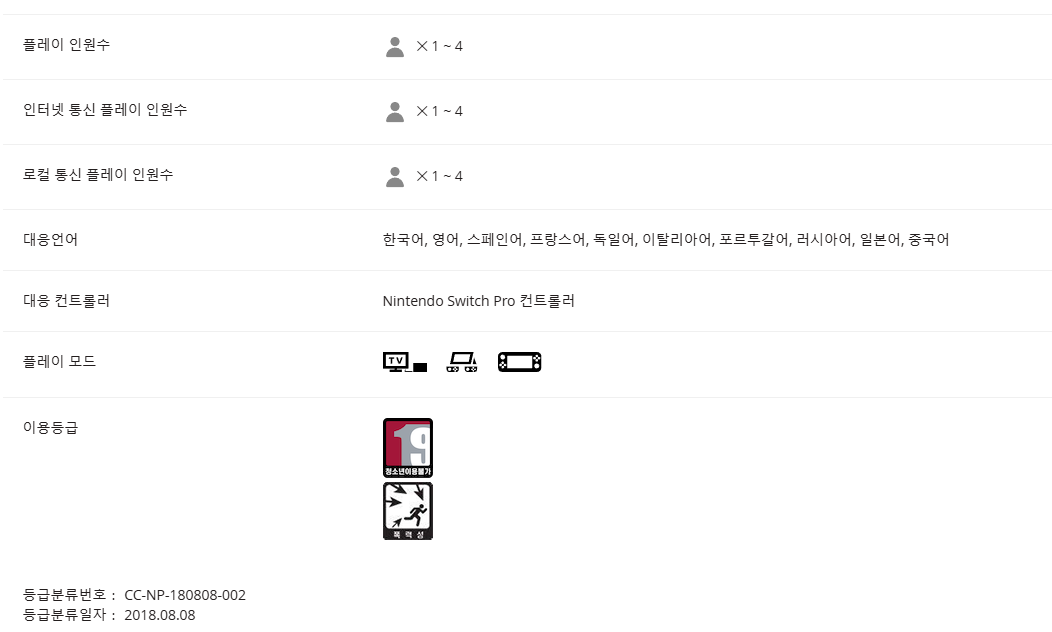Click the 이용등급 row label
Viewport: 1052px width, 632px height.
coord(50,427)
